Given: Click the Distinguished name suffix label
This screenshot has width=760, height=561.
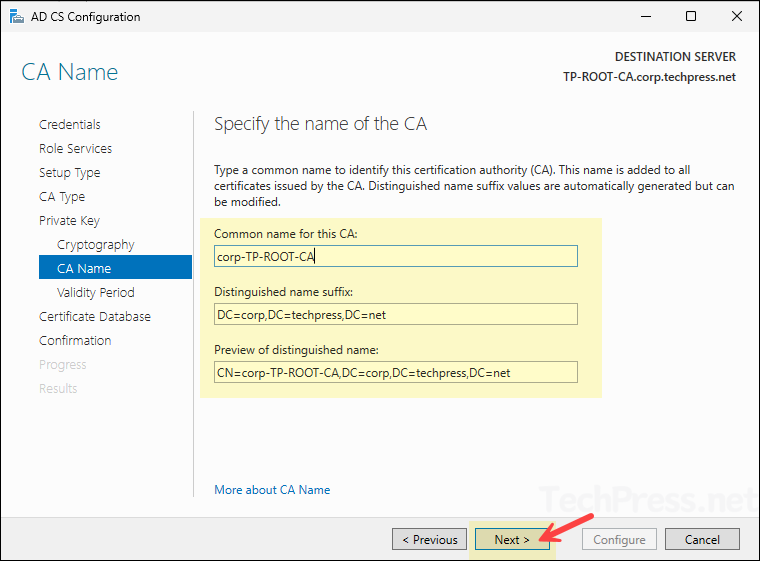Looking at the screenshot, I should click(284, 292).
